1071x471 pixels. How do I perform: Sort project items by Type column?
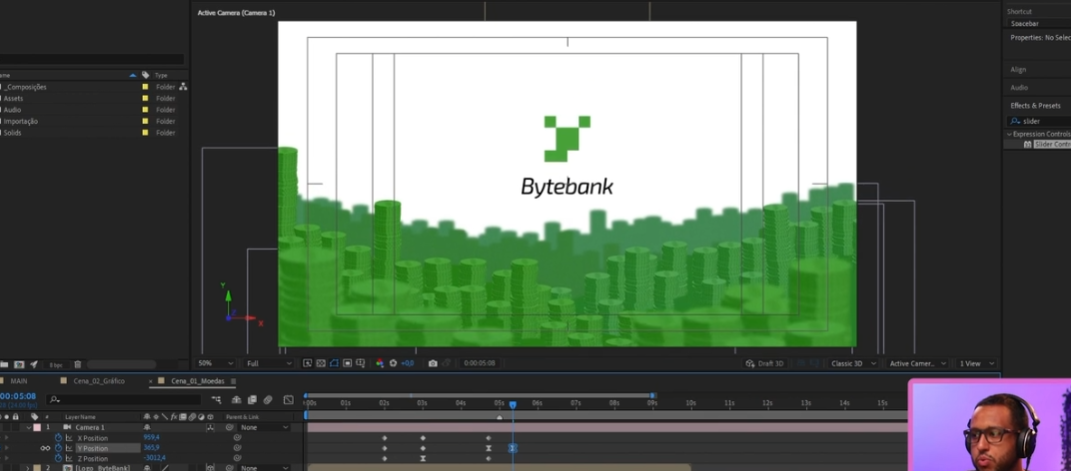[x=161, y=75]
